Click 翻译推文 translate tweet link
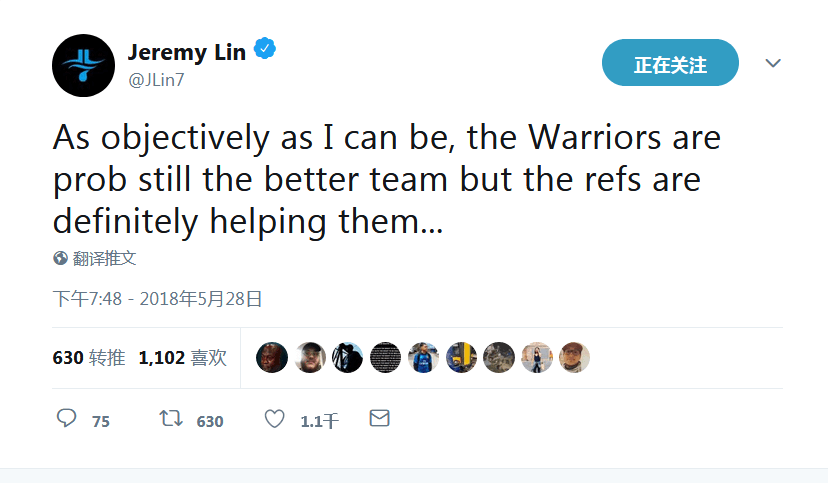 point(104,258)
